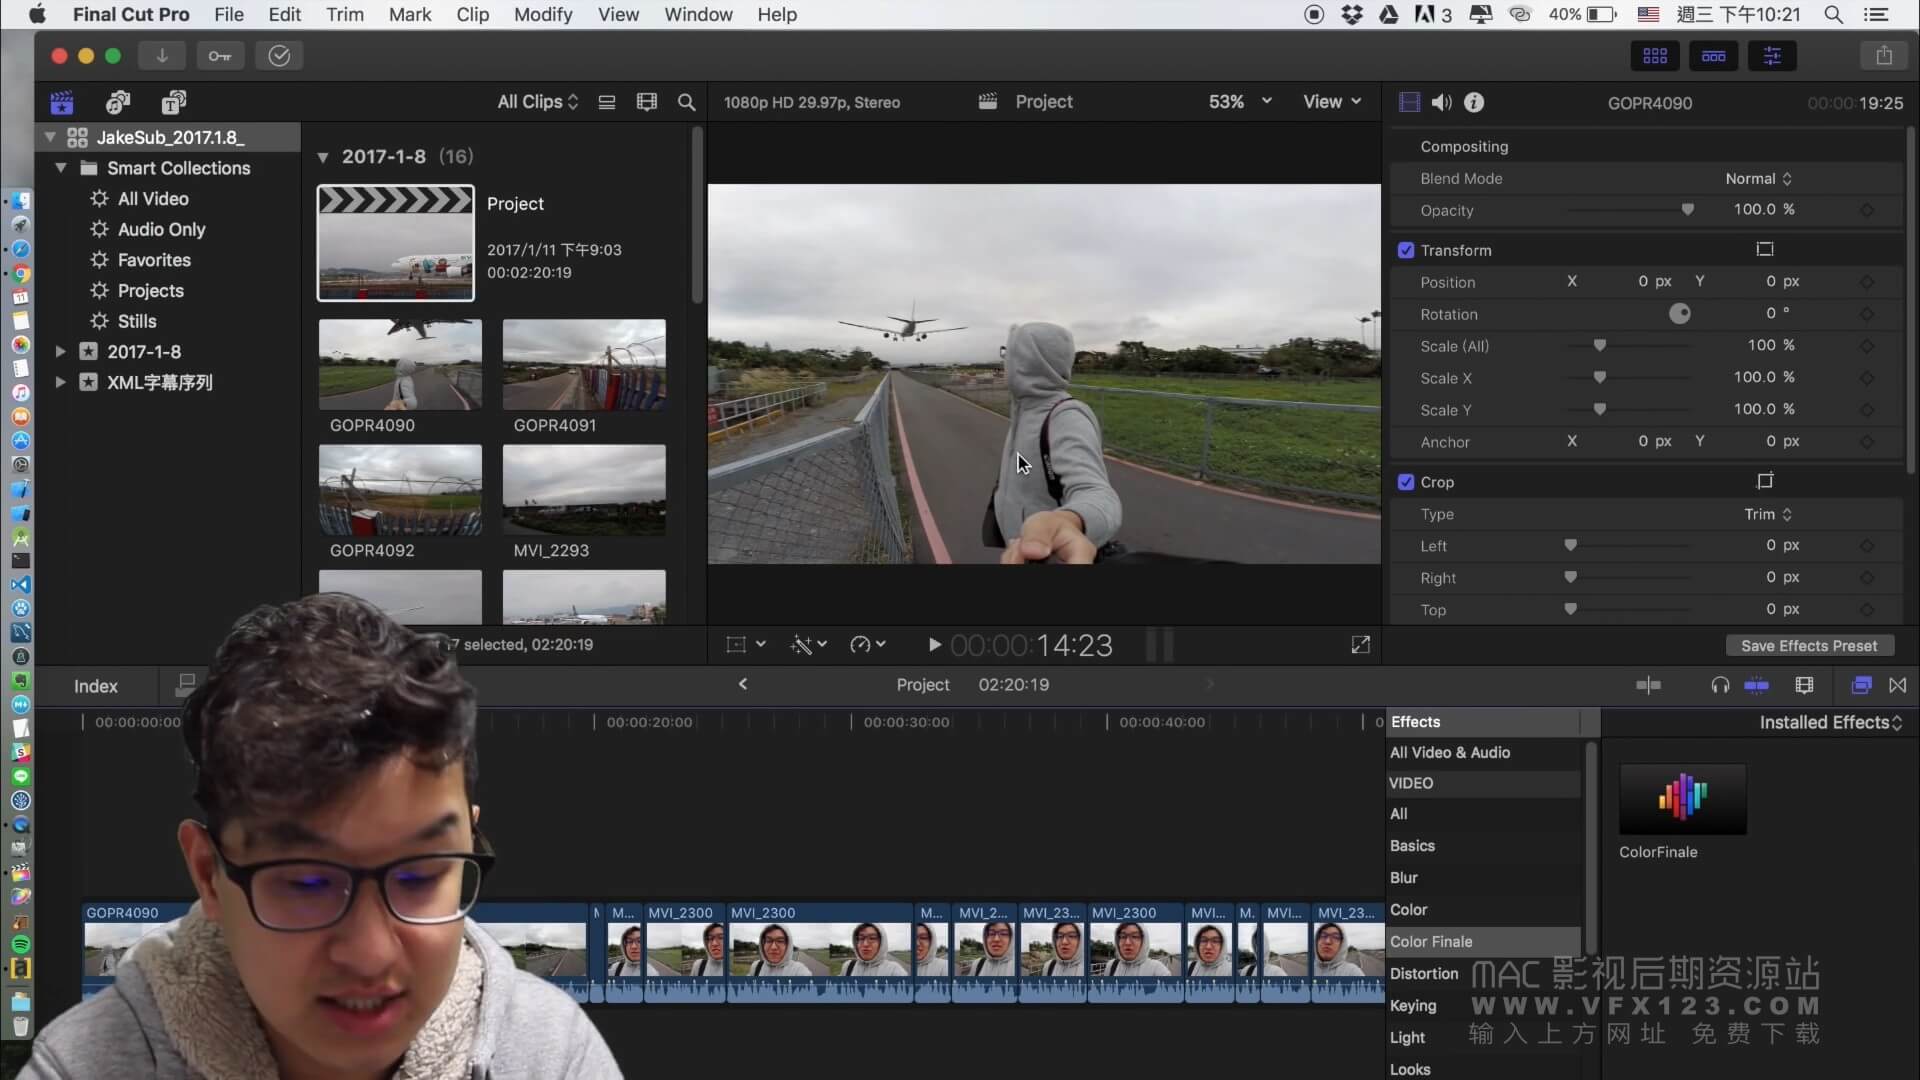Click the Transform onscreen controls icon
The image size is (1920, 1080).
coord(1765,249)
